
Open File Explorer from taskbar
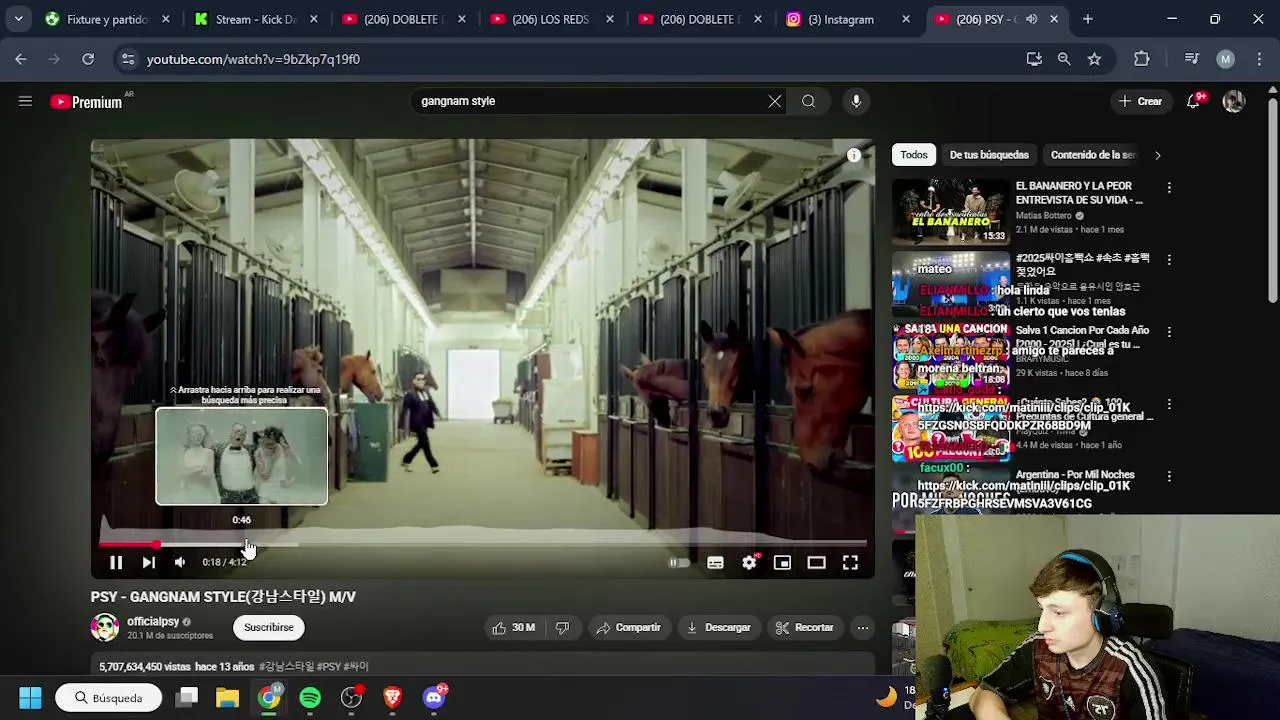coord(227,698)
